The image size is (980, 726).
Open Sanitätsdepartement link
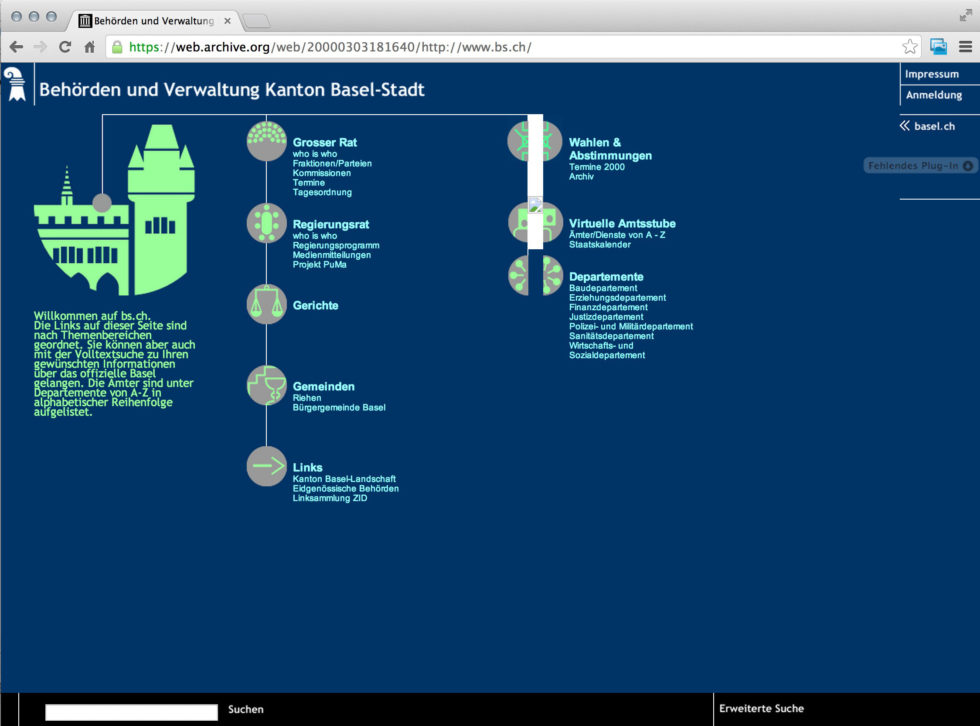tap(611, 336)
